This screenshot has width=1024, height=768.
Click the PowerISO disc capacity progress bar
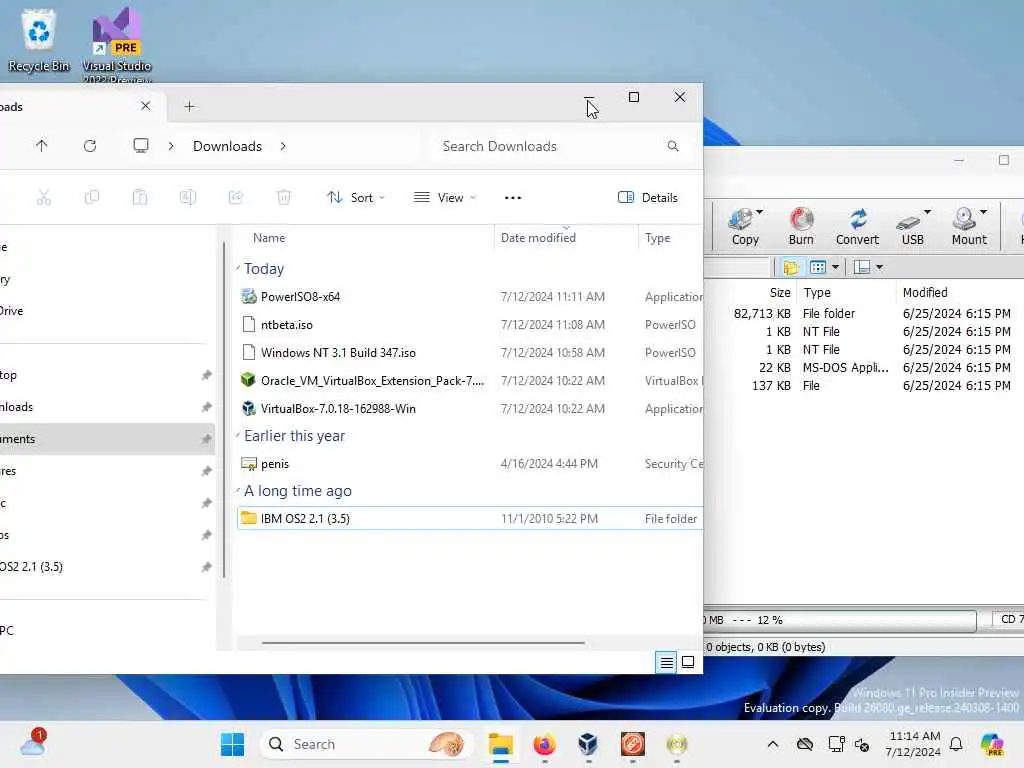840,620
